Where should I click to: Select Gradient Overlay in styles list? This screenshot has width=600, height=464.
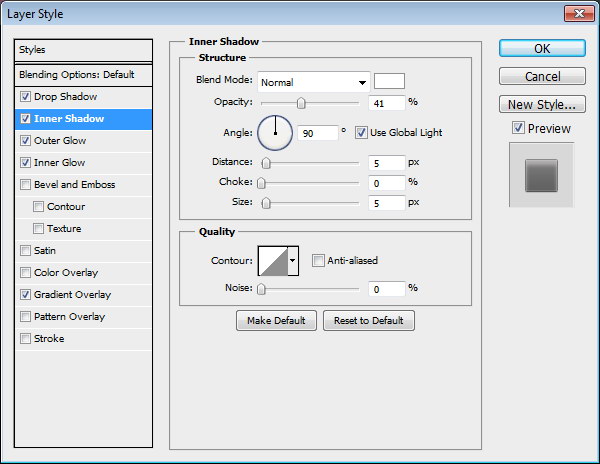point(72,295)
